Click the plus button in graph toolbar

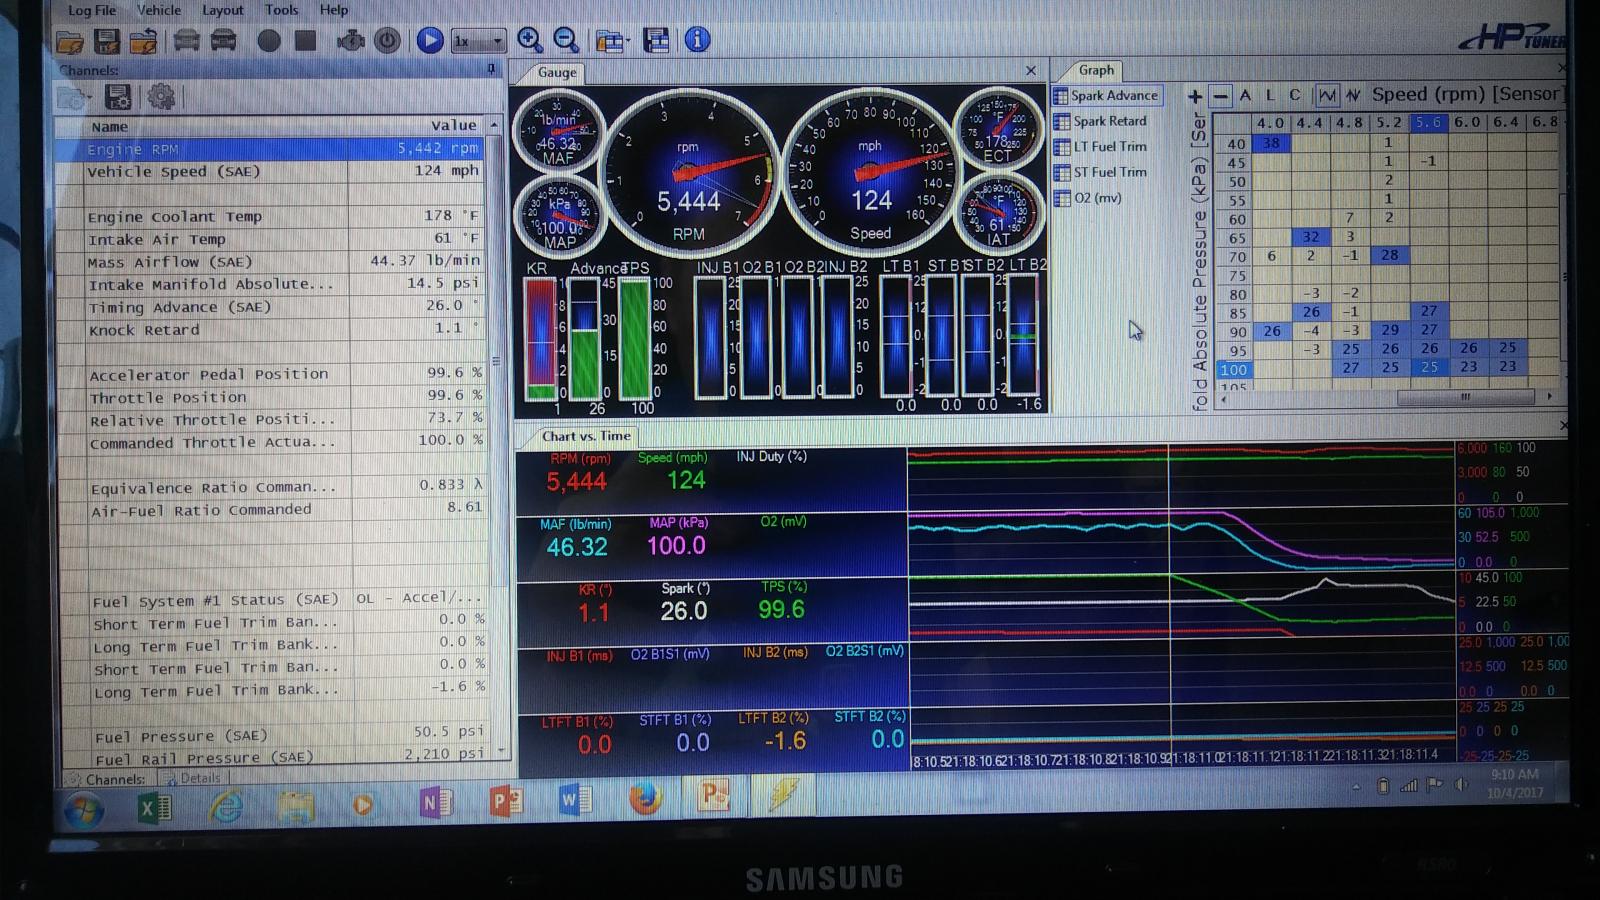[x=1195, y=96]
